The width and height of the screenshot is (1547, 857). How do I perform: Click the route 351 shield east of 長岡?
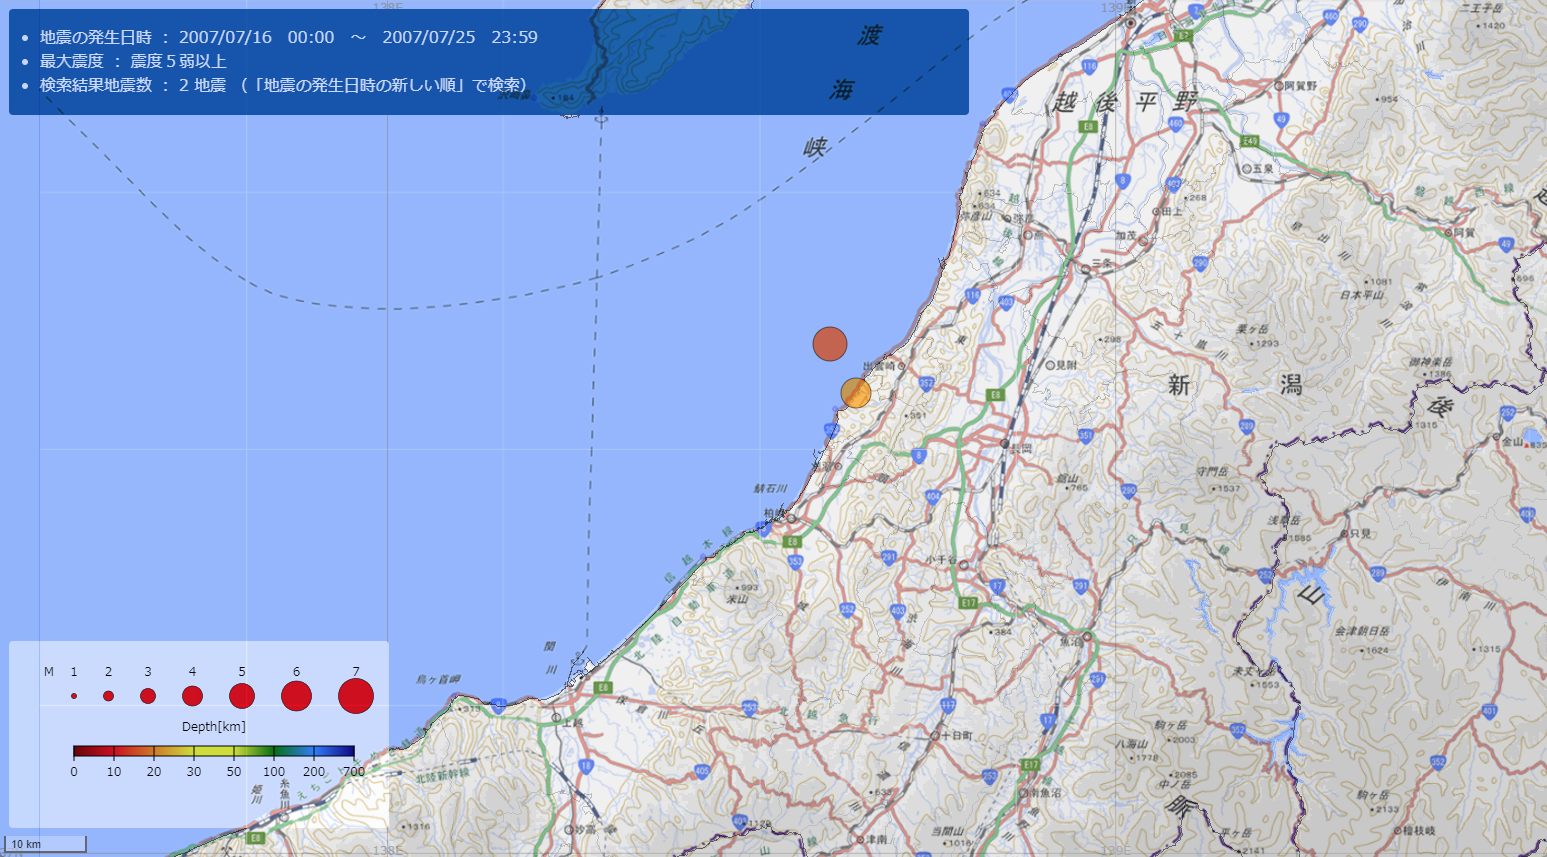pos(1086,436)
